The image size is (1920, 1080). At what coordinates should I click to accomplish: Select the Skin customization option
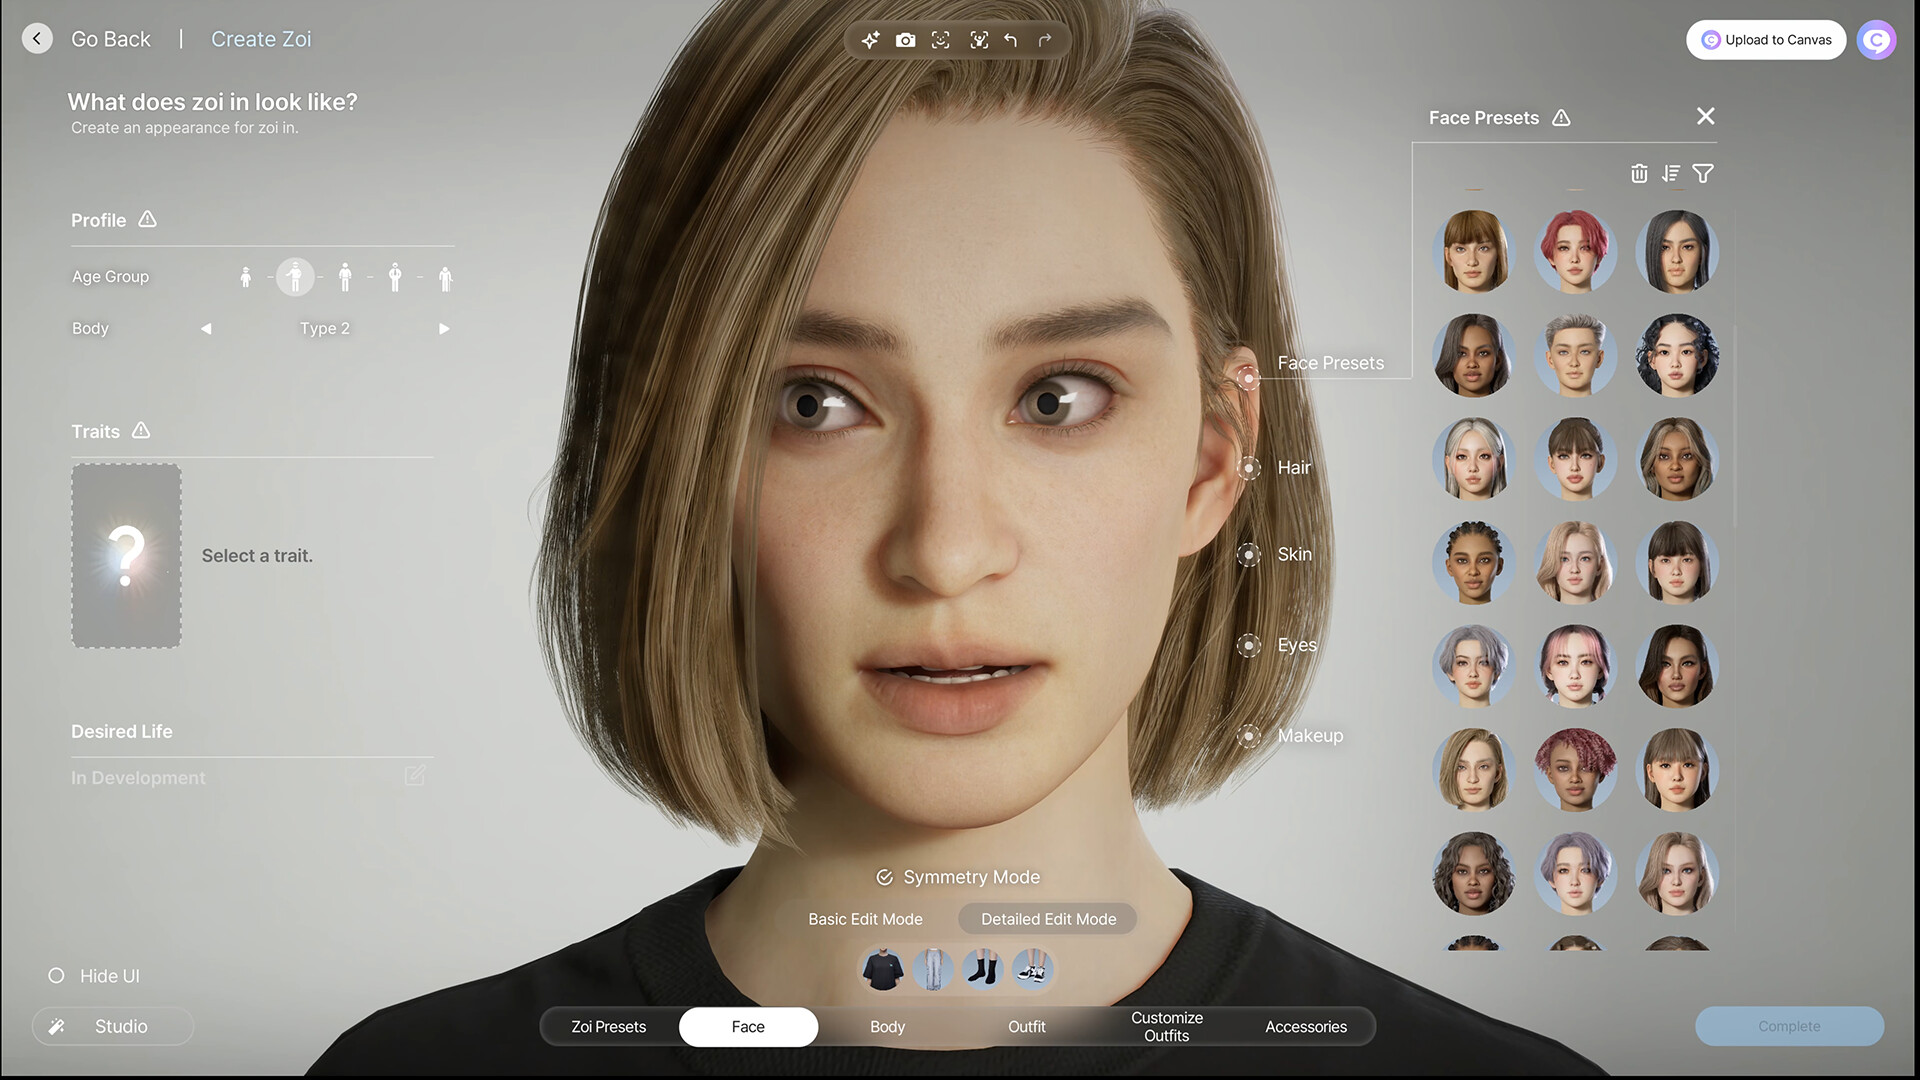click(x=1247, y=554)
